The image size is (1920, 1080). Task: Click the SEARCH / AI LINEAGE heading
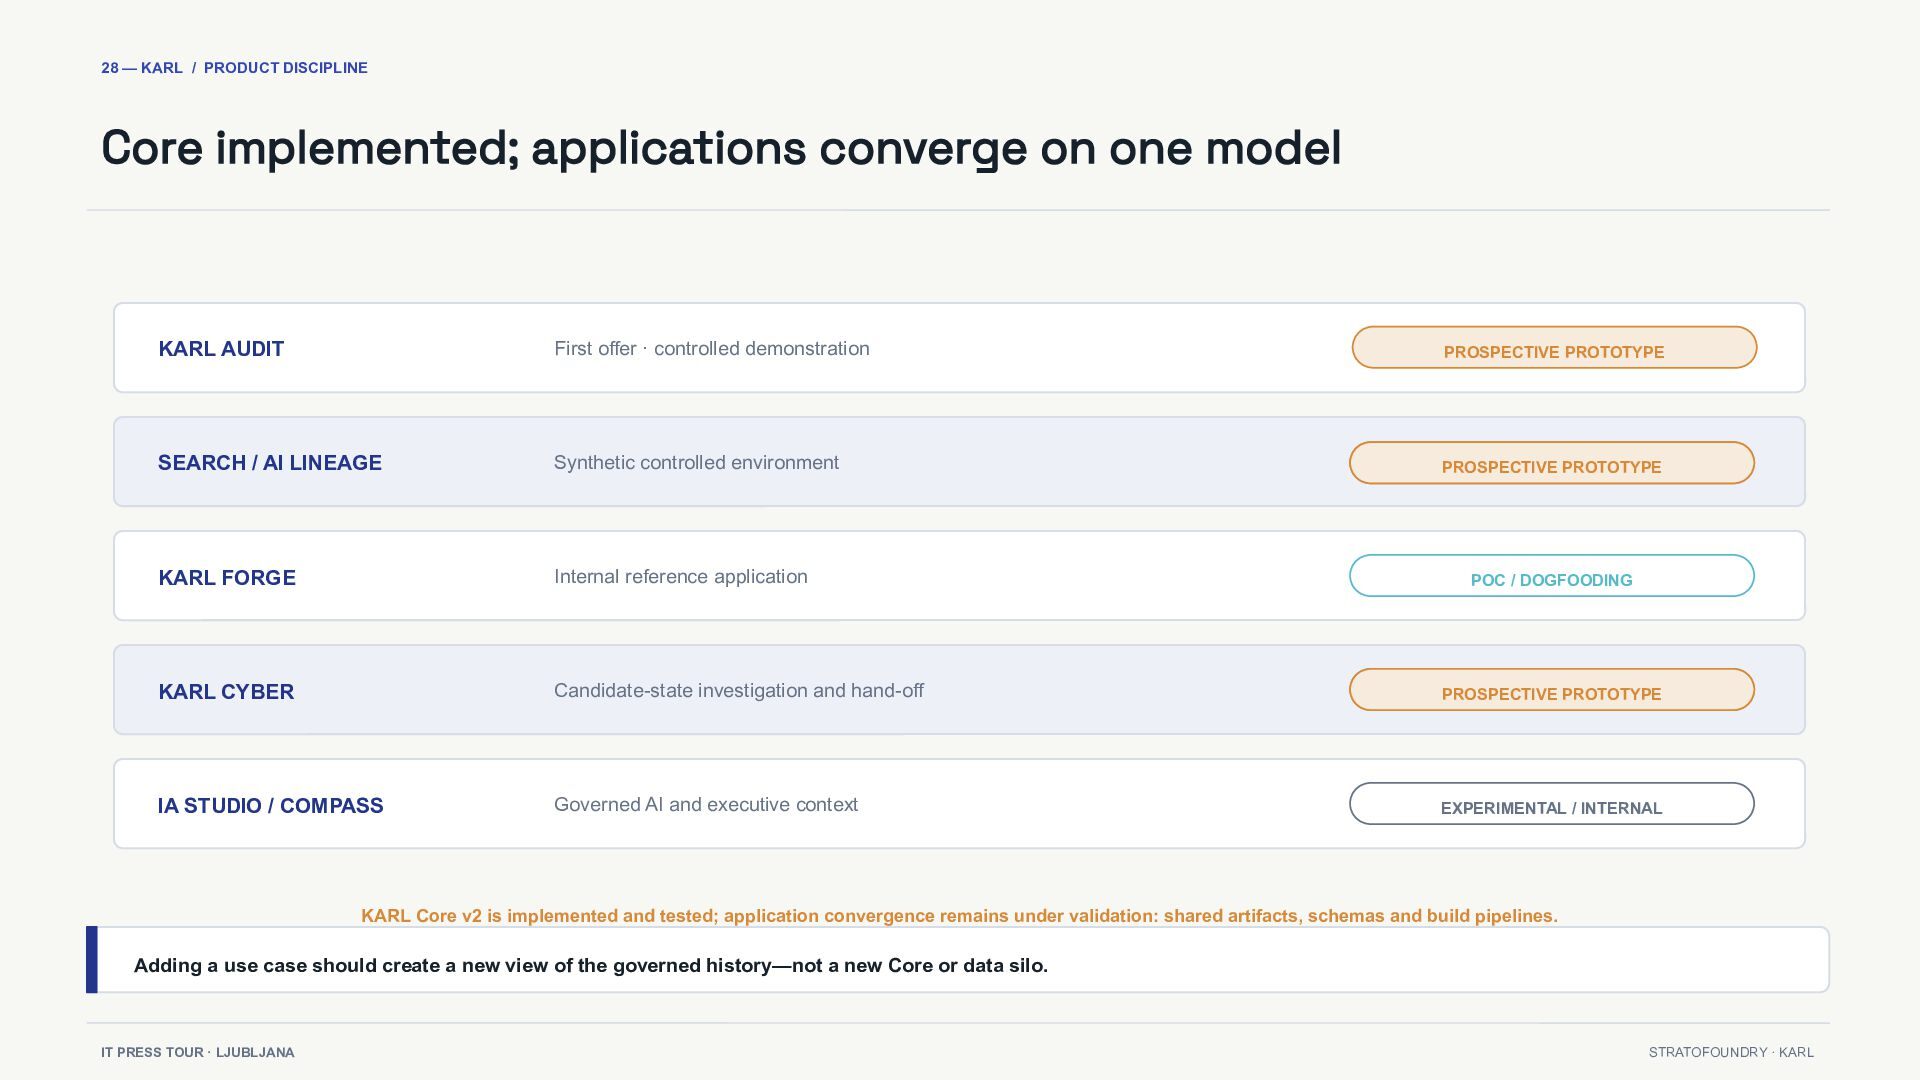tap(270, 463)
